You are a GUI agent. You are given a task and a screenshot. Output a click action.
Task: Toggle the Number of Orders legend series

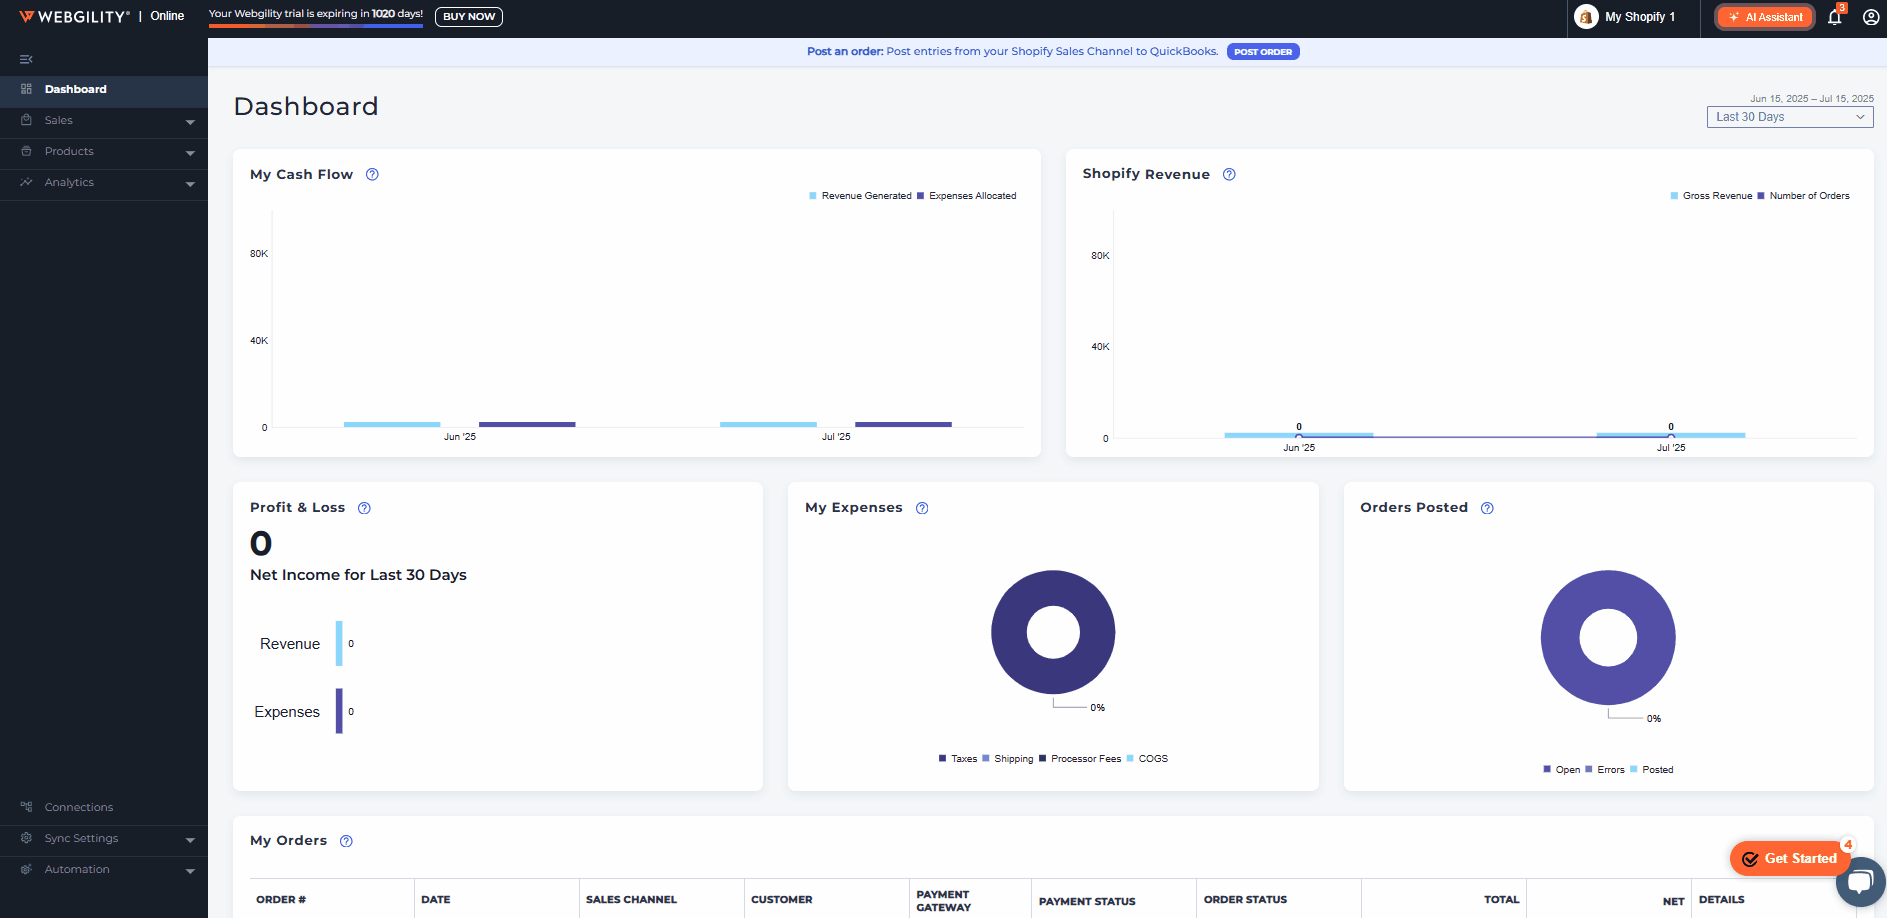click(1808, 196)
